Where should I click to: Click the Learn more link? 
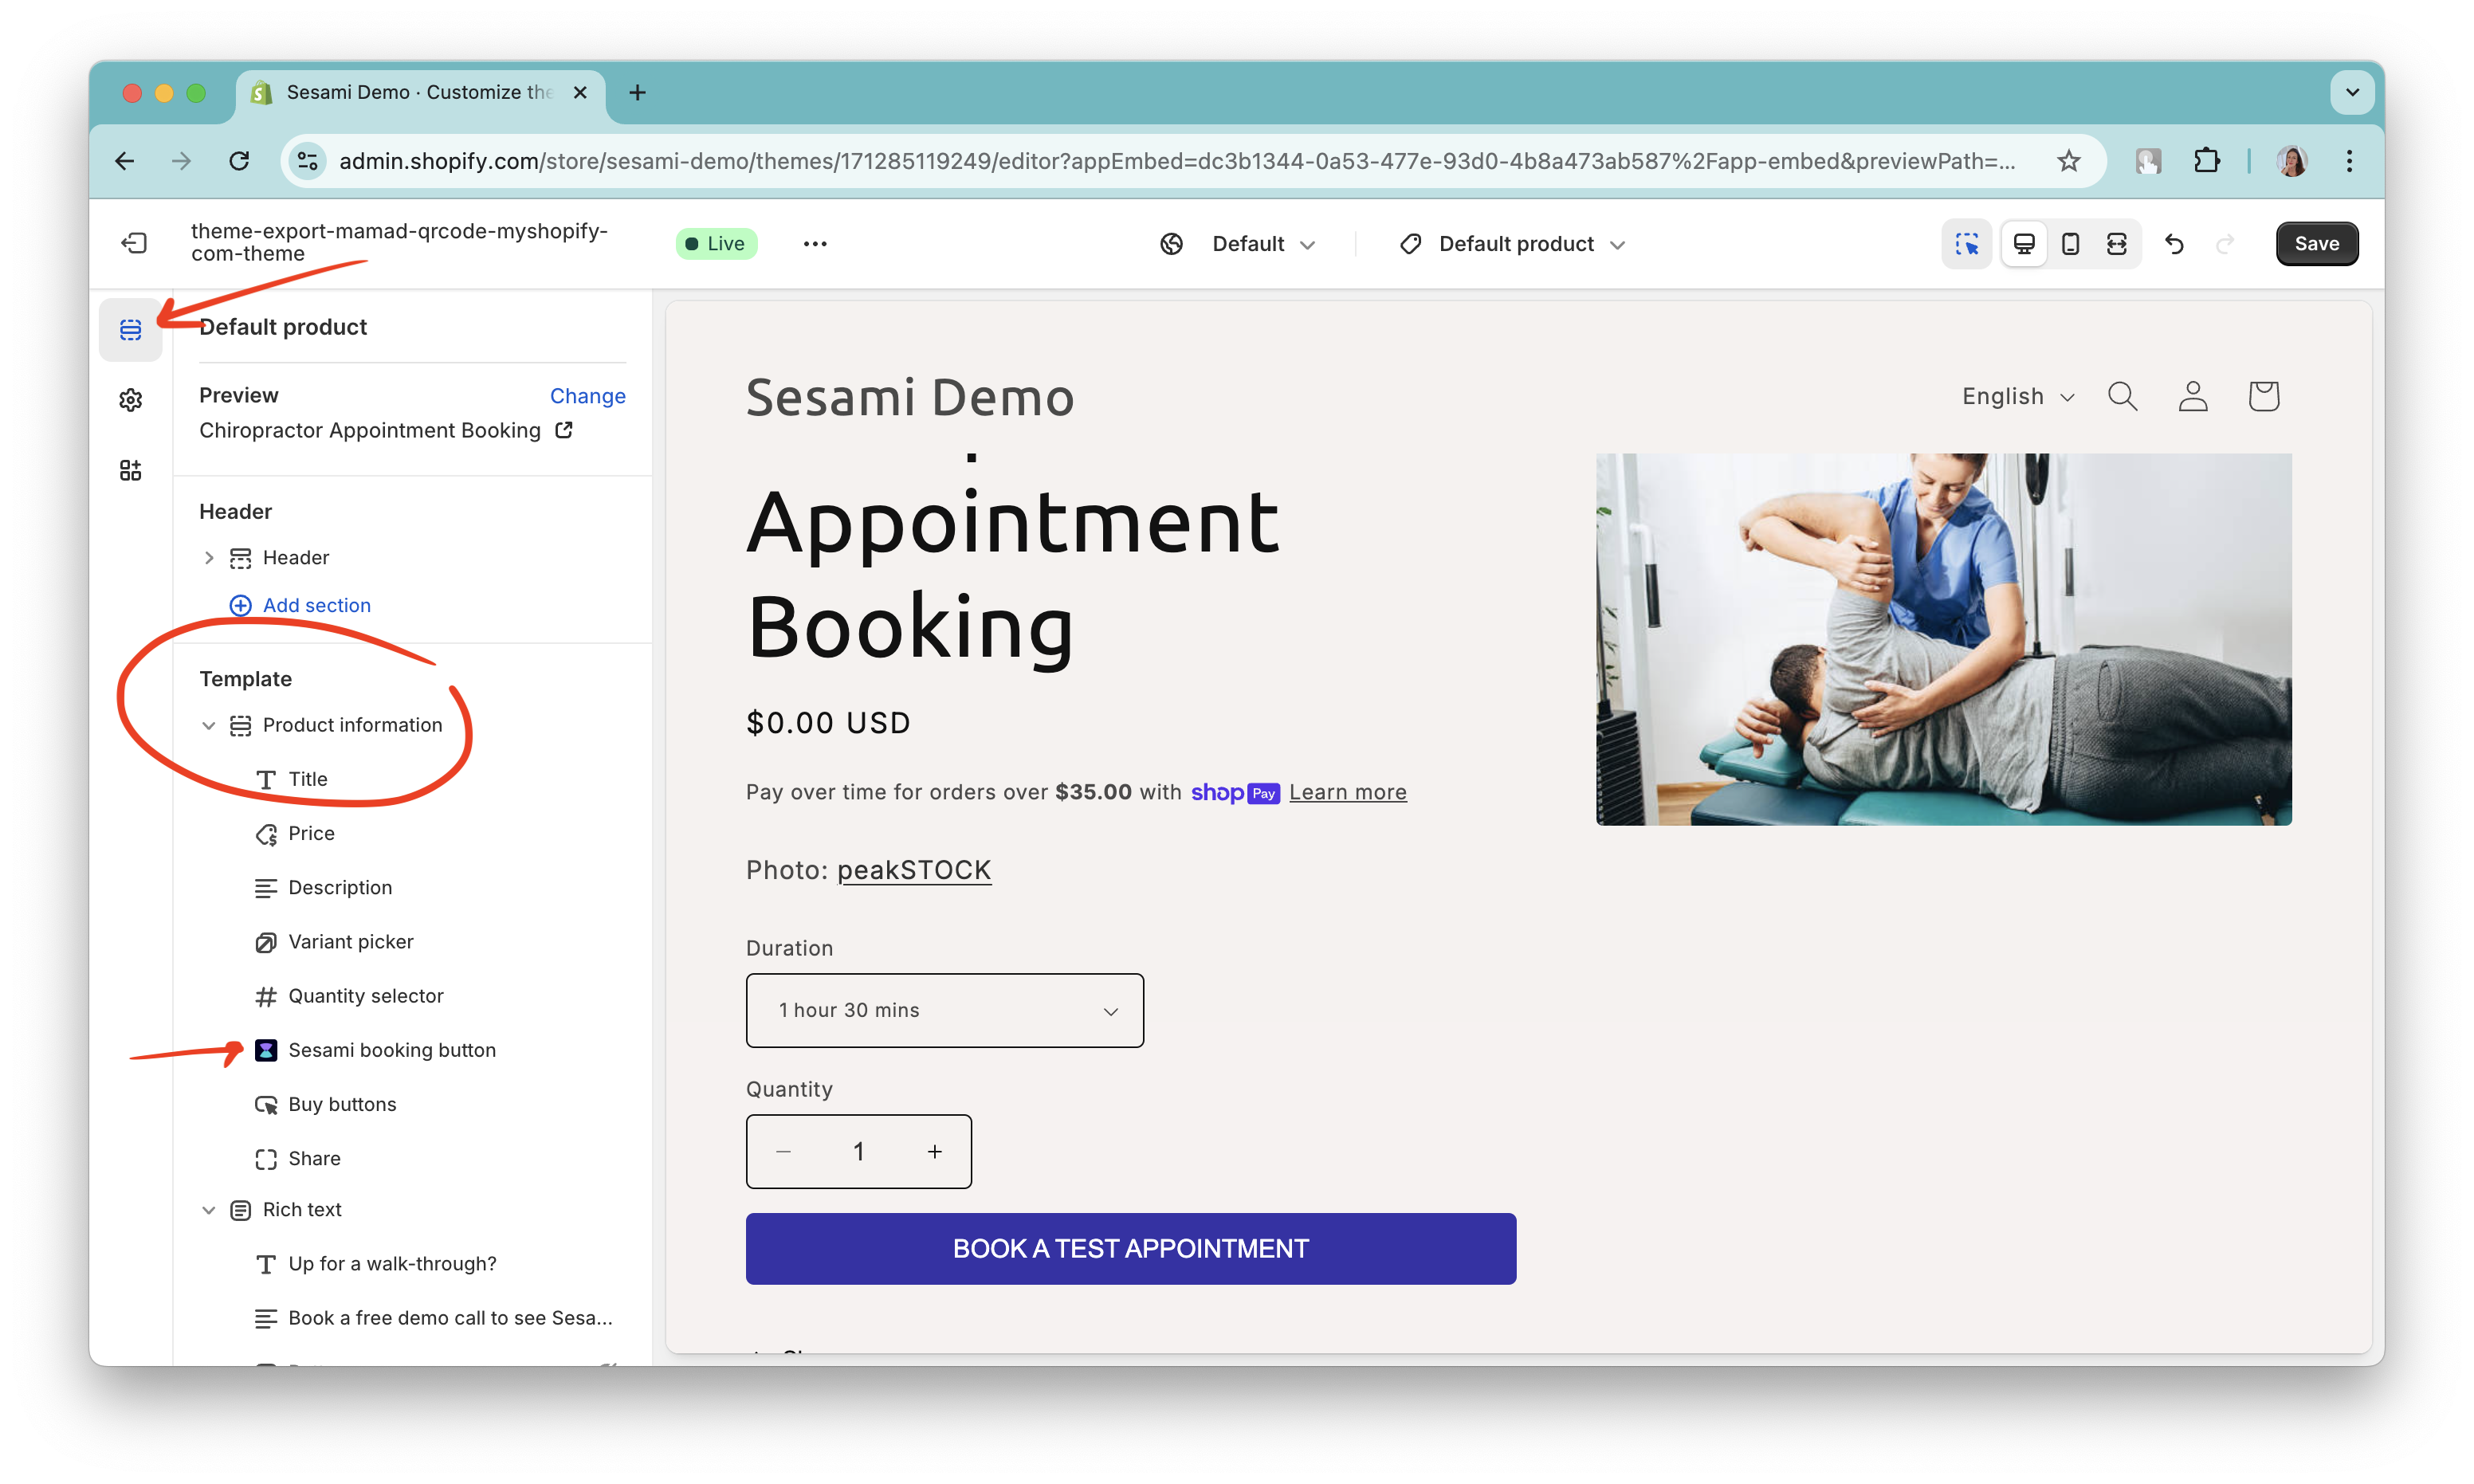1347,792
